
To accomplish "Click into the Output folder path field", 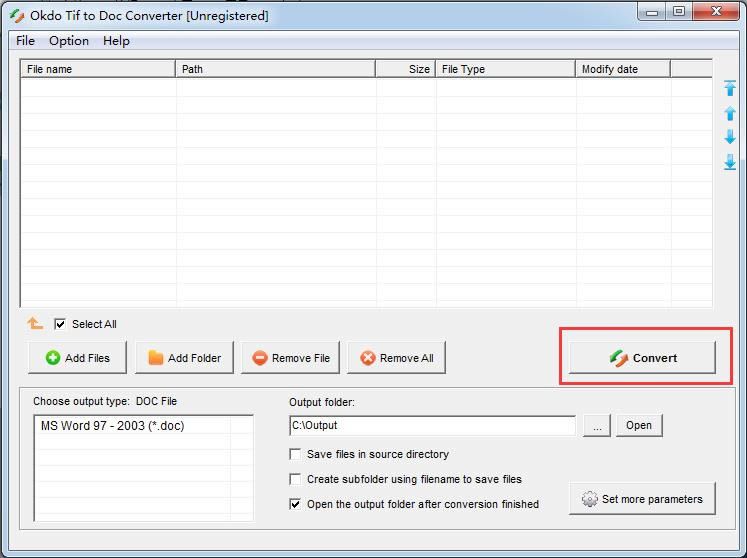I will (432, 425).
